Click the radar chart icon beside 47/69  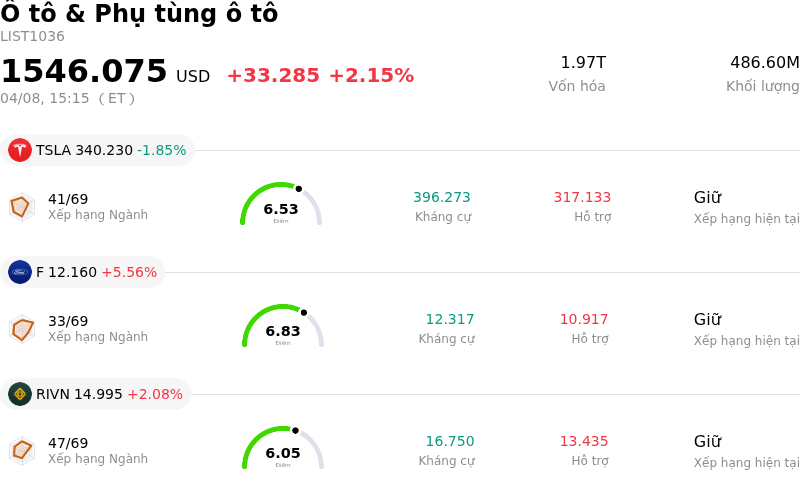[x=21, y=450]
